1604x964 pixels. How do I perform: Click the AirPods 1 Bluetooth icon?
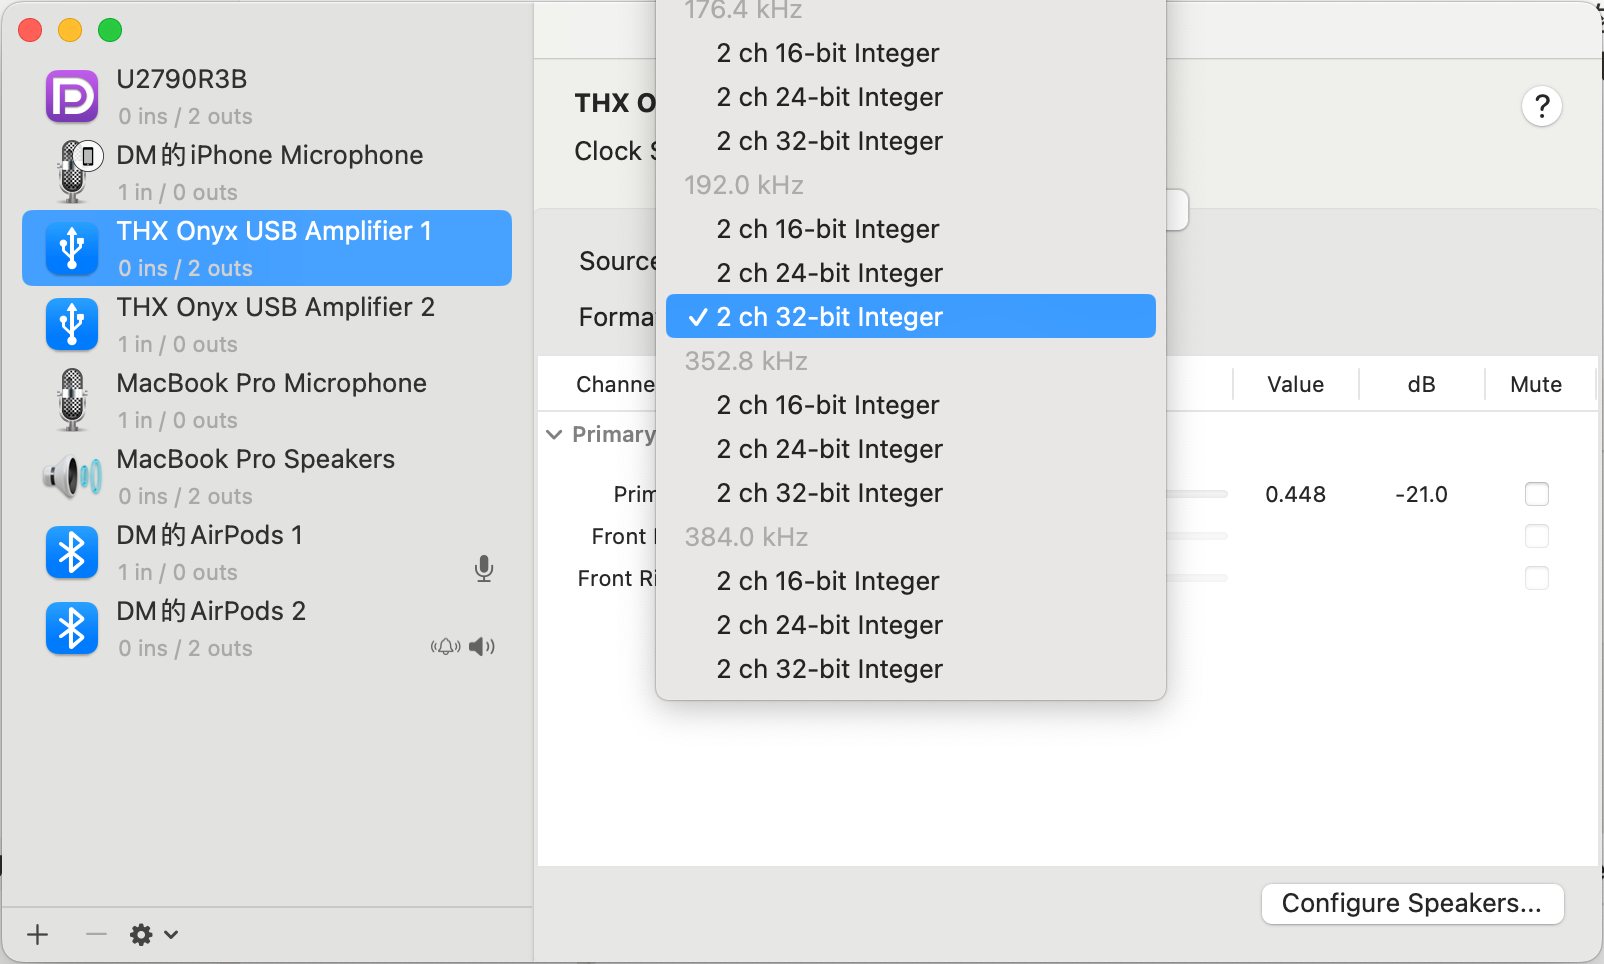click(72, 553)
